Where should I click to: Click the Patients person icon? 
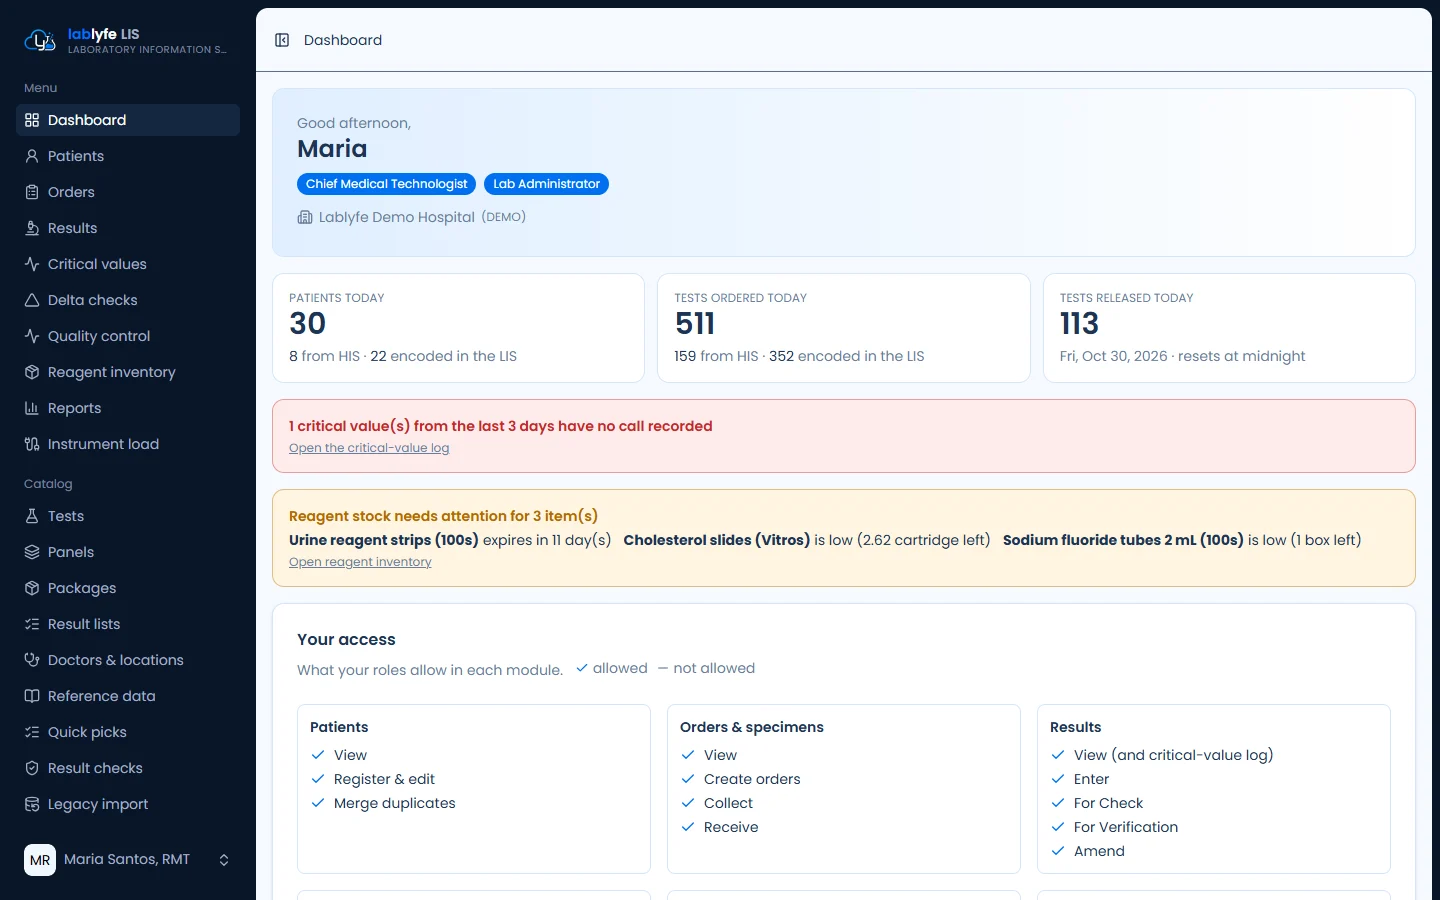click(x=32, y=156)
